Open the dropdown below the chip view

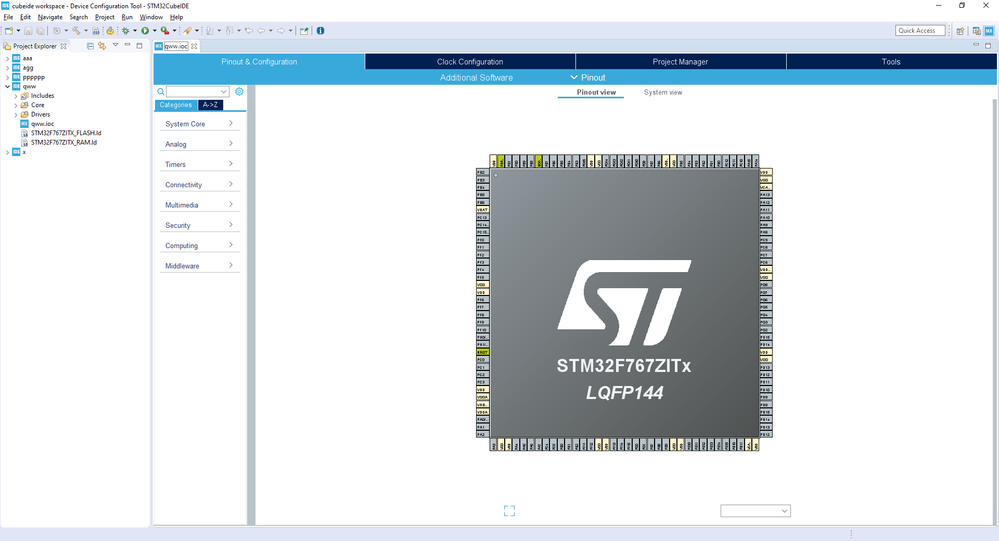pos(755,511)
